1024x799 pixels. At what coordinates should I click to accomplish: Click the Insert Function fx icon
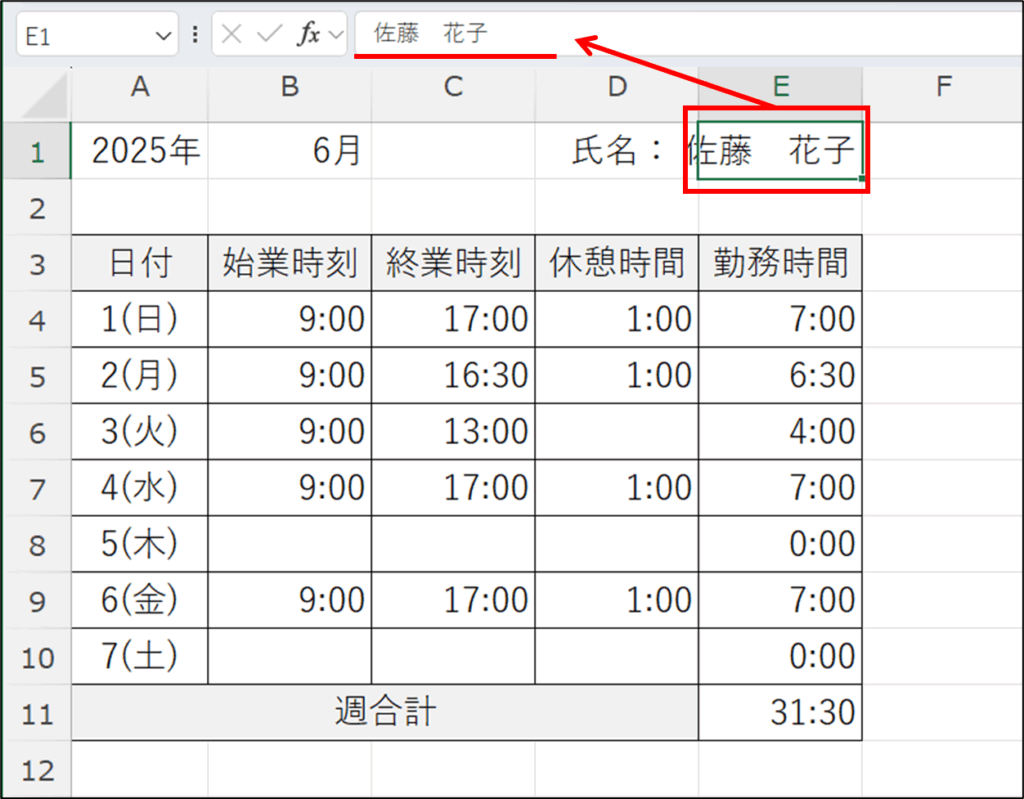click(x=309, y=35)
